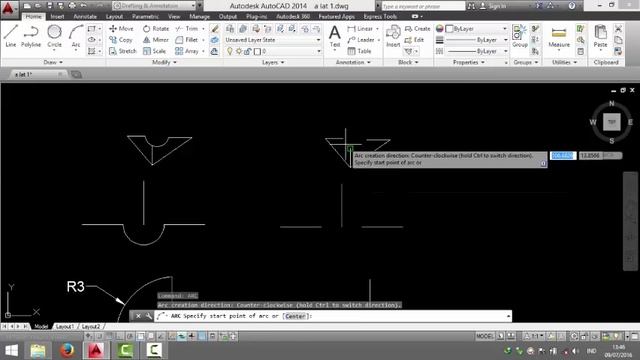Switch to the View ribbon tab

(174, 17)
